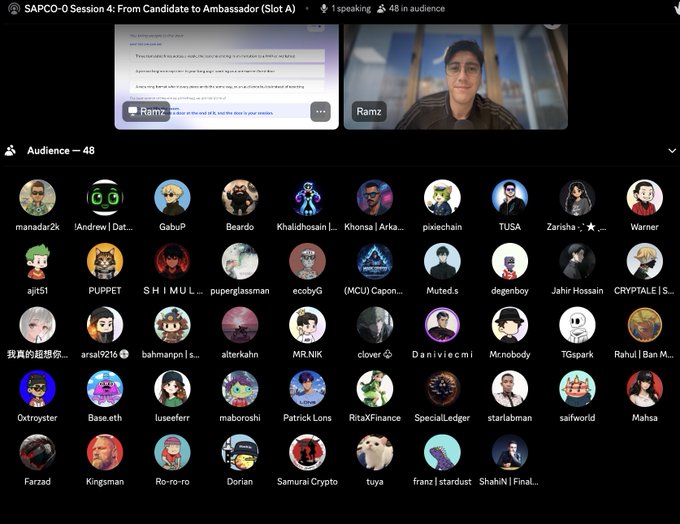Open bahmanpn's avatar
Screen dimensions: 680x524
click(x=172, y=325)
